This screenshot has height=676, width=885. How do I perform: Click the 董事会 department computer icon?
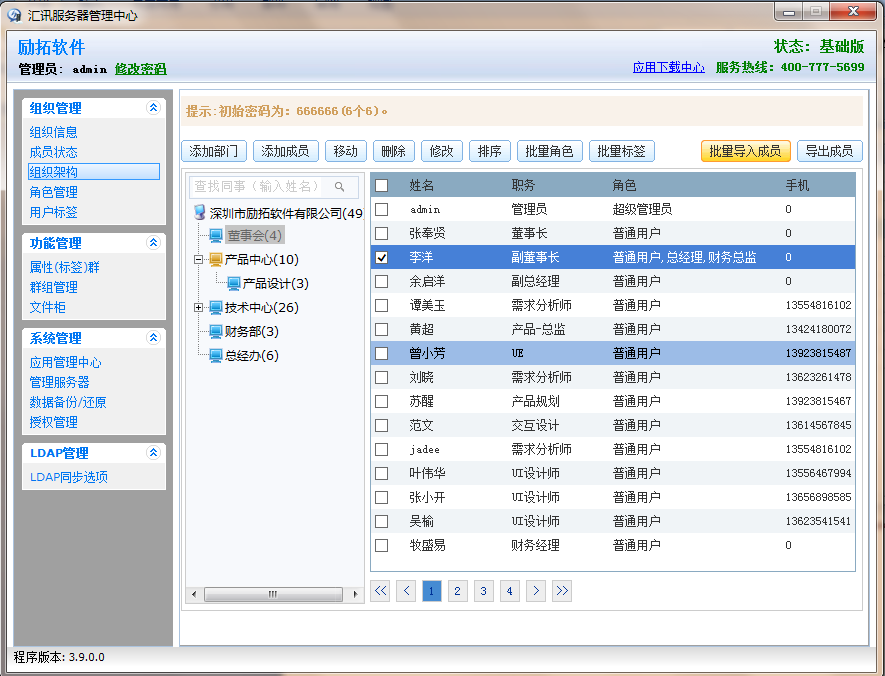pos(216,235)
